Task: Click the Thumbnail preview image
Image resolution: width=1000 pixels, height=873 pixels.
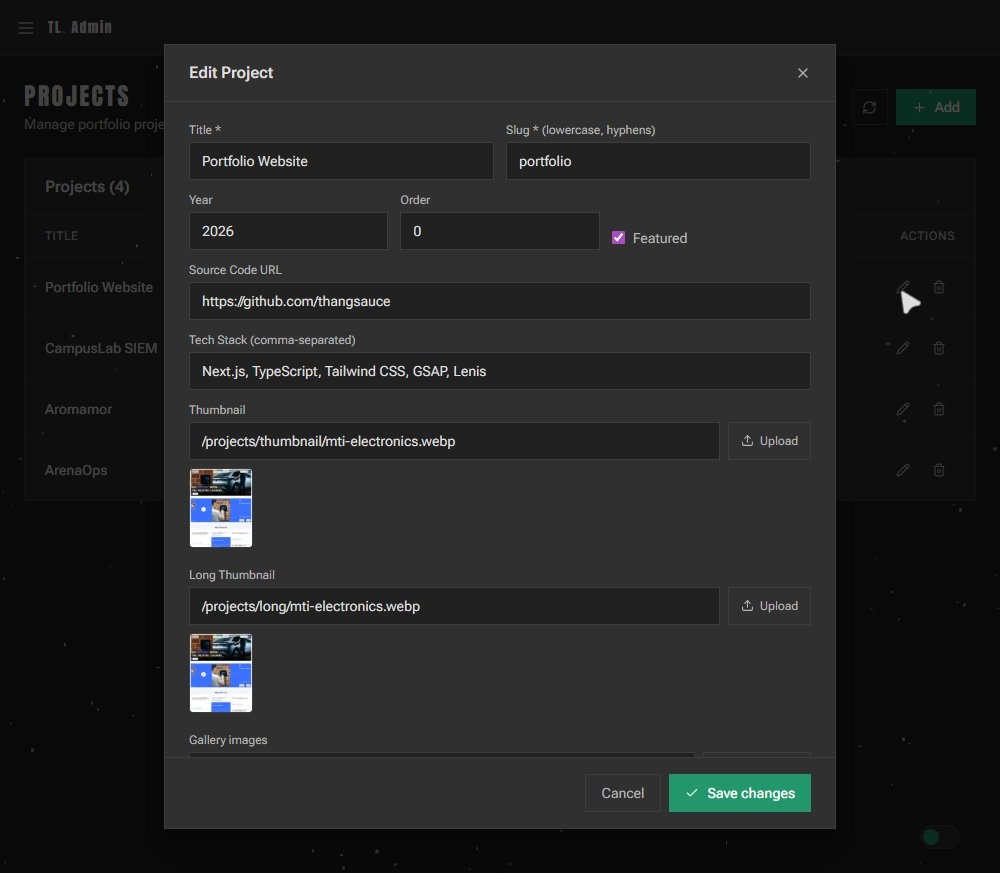Action: point(221,508)
